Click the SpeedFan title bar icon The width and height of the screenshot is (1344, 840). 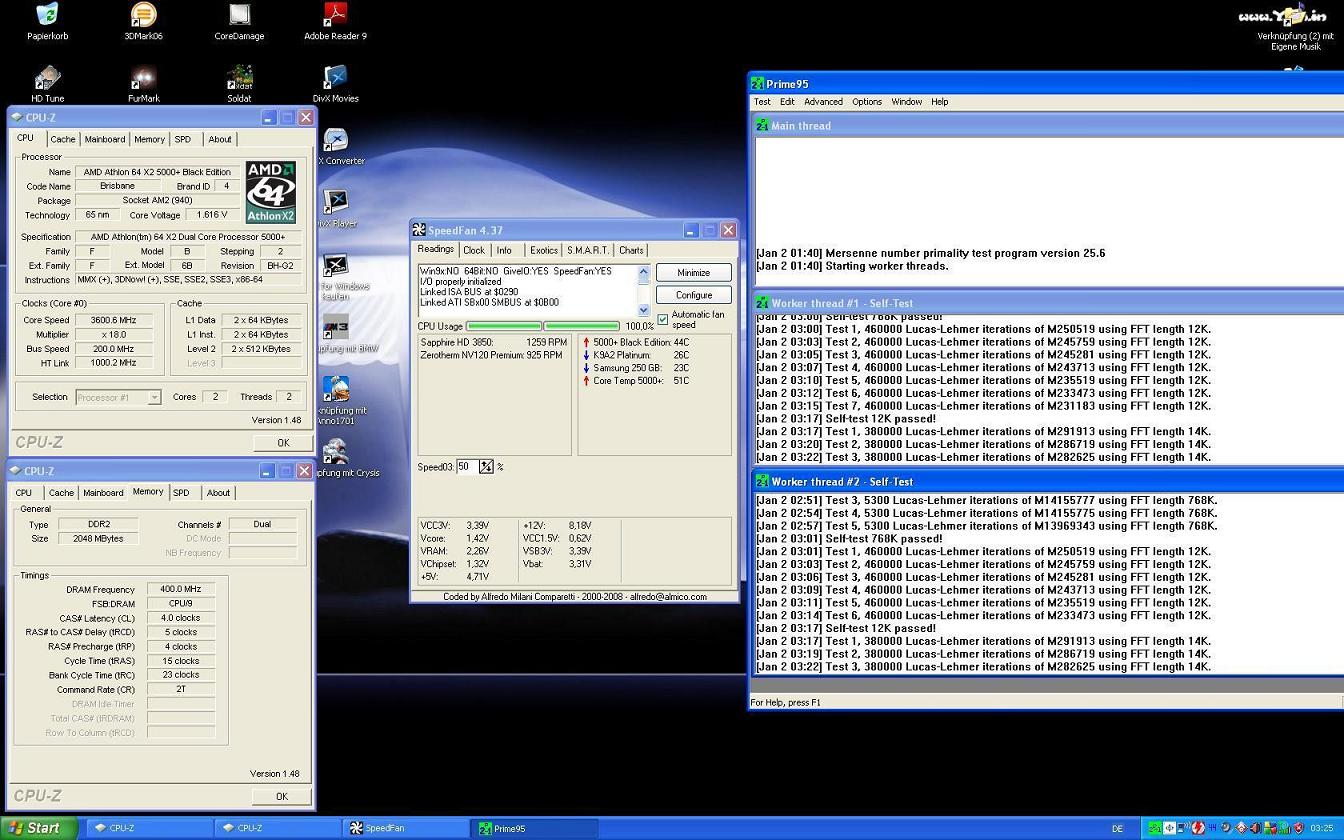click(x=419, y=230)
